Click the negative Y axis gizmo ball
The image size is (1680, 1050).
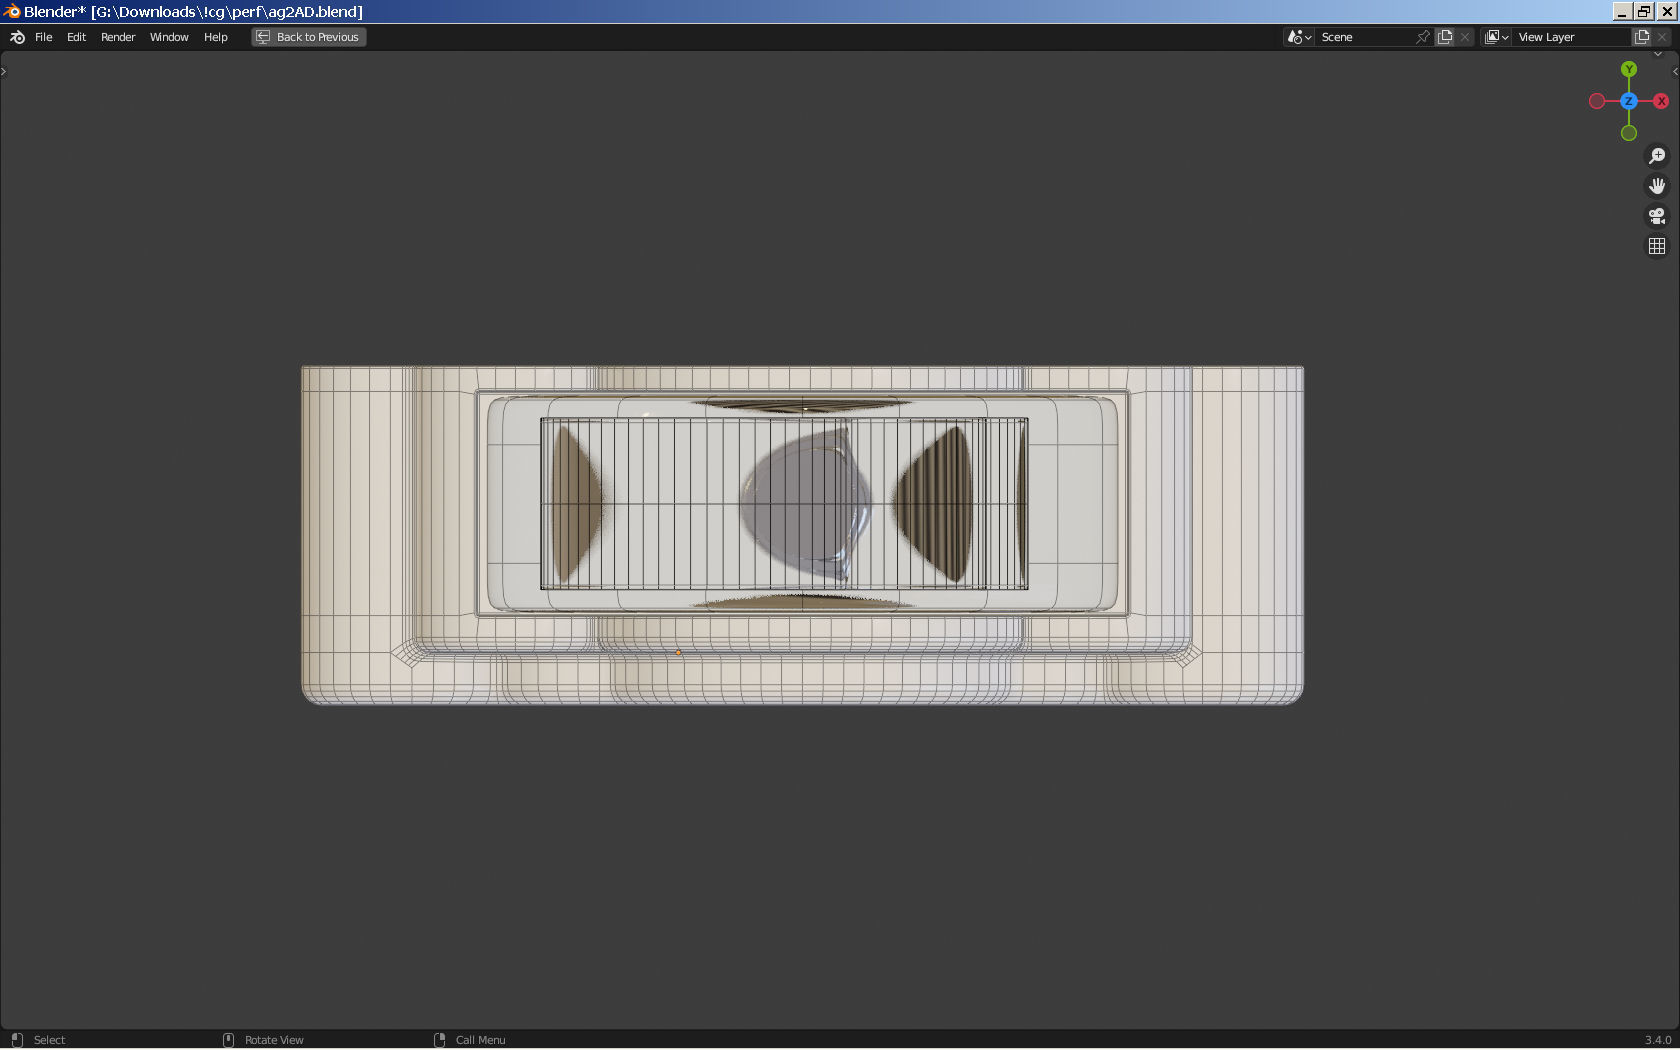pos(1629,133)
